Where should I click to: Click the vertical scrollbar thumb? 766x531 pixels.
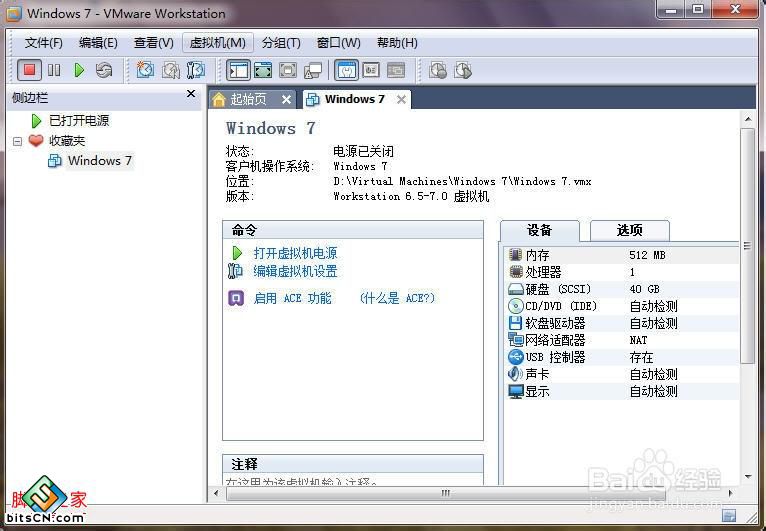pyautogui.click(x=748, y=246)
